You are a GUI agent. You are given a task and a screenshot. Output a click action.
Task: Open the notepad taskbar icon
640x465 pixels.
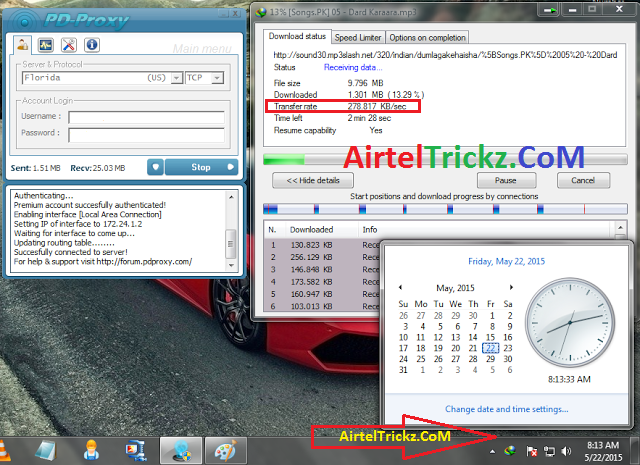point(46,450)
